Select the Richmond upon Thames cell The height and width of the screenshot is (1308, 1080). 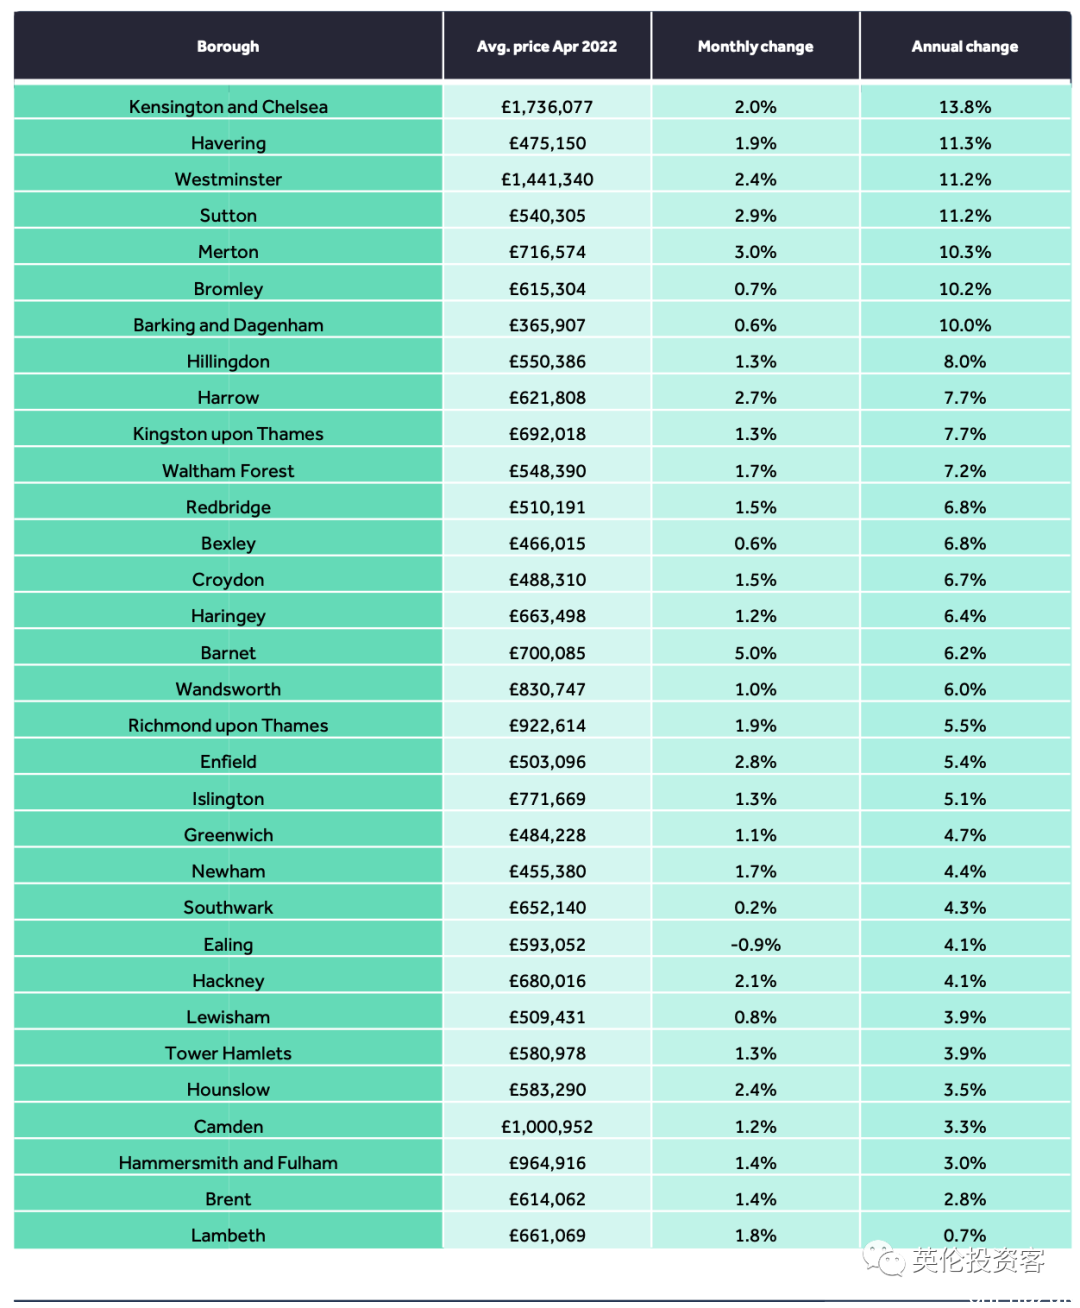pos(228,725)
